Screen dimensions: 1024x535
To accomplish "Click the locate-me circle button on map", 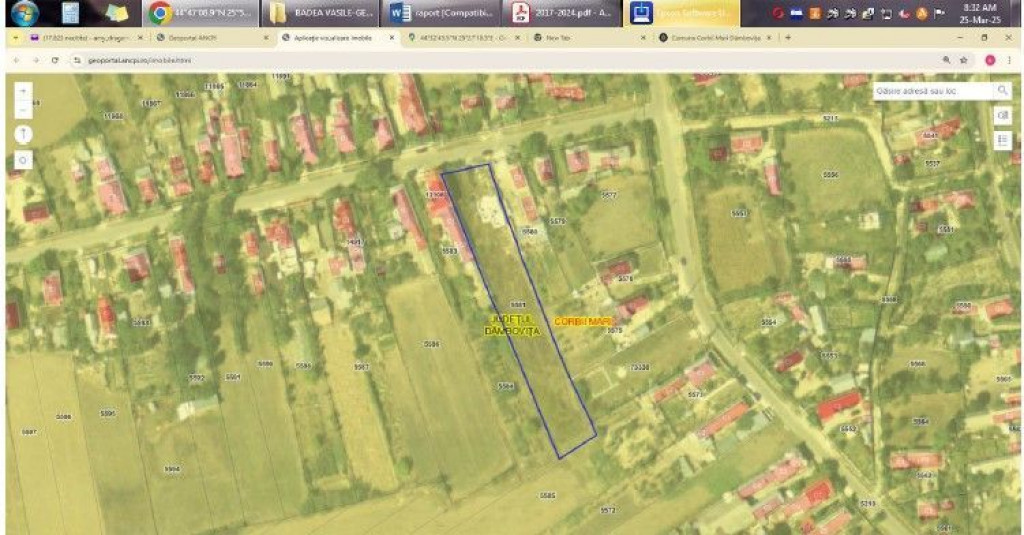I will coord(23,159).
